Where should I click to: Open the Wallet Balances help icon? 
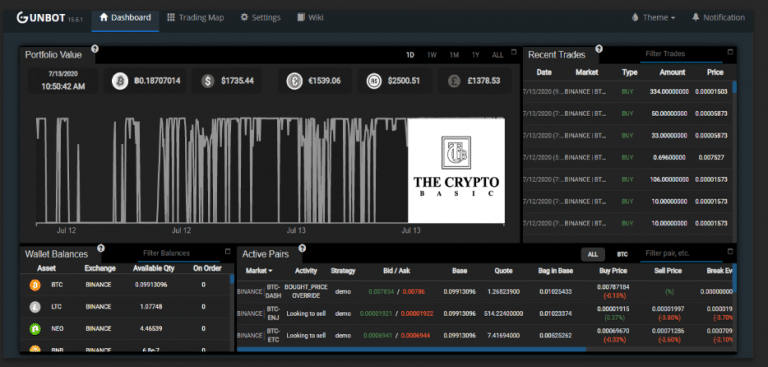(x=101, y=248)
